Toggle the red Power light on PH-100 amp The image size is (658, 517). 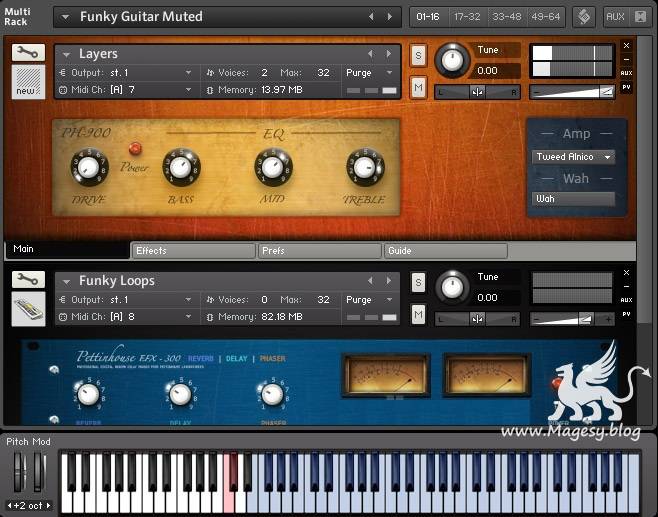(135, 148)
